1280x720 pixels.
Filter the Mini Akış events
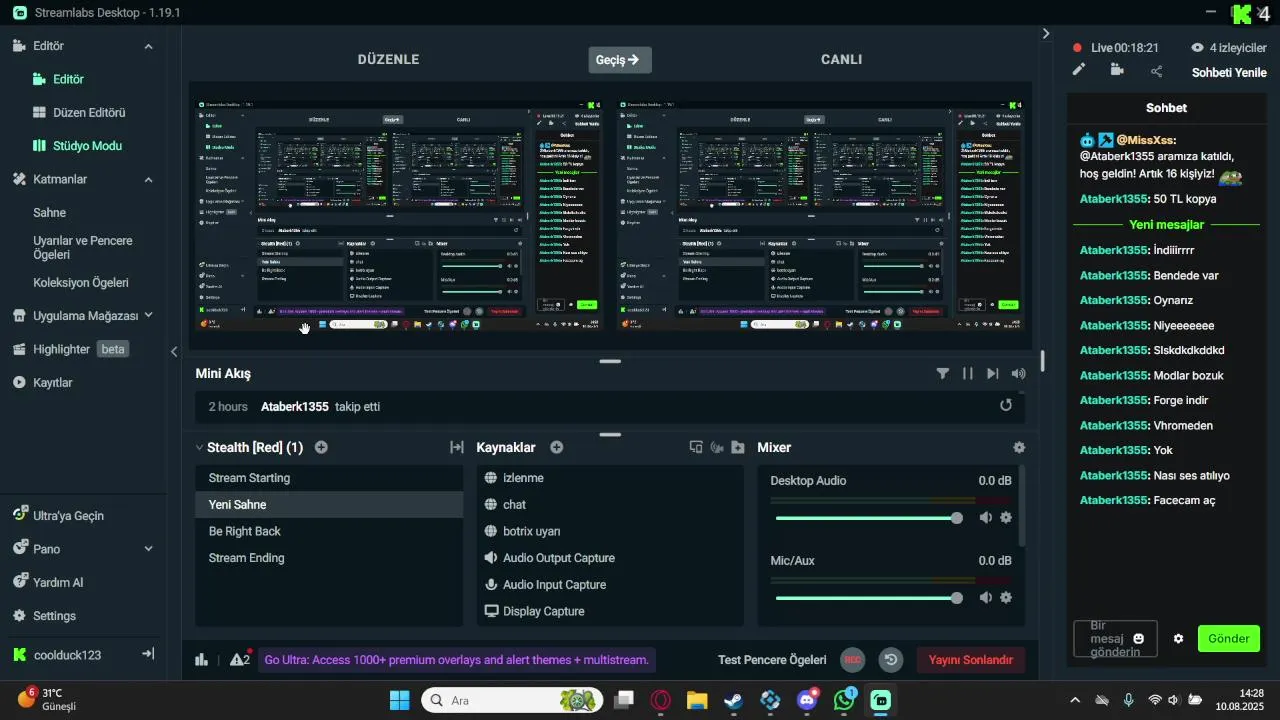943,373
